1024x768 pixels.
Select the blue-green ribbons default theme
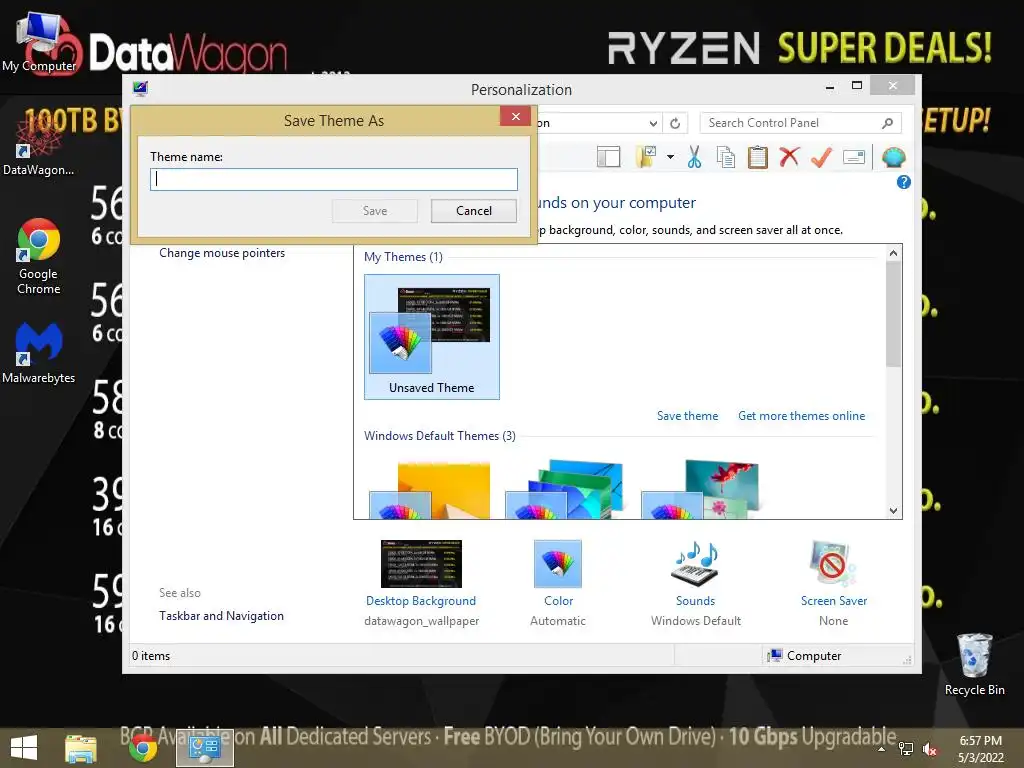565,490
